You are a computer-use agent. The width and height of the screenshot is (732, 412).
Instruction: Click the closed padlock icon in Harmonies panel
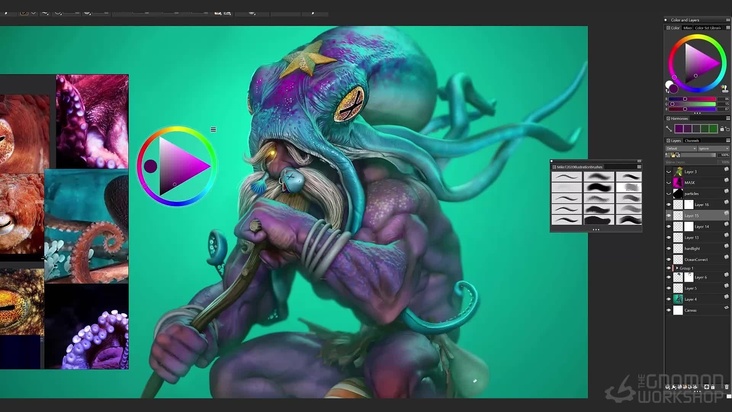coord(722,128)
